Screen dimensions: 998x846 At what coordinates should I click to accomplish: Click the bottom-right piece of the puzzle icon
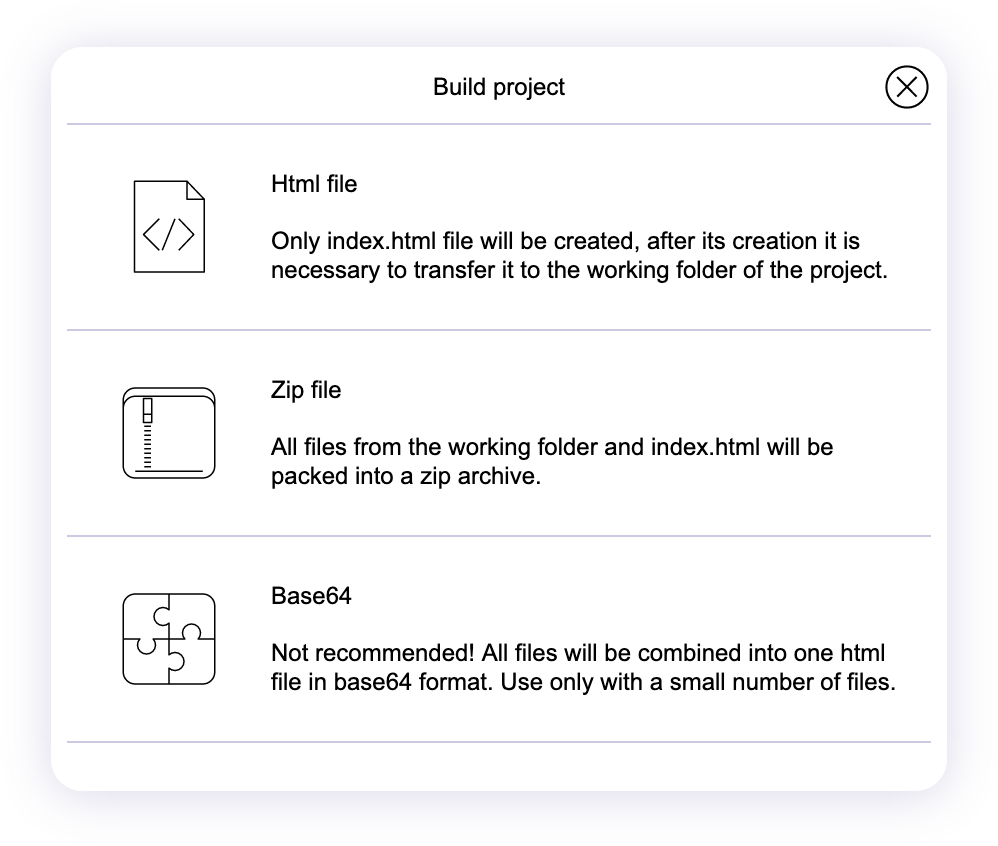pos(192,662)
